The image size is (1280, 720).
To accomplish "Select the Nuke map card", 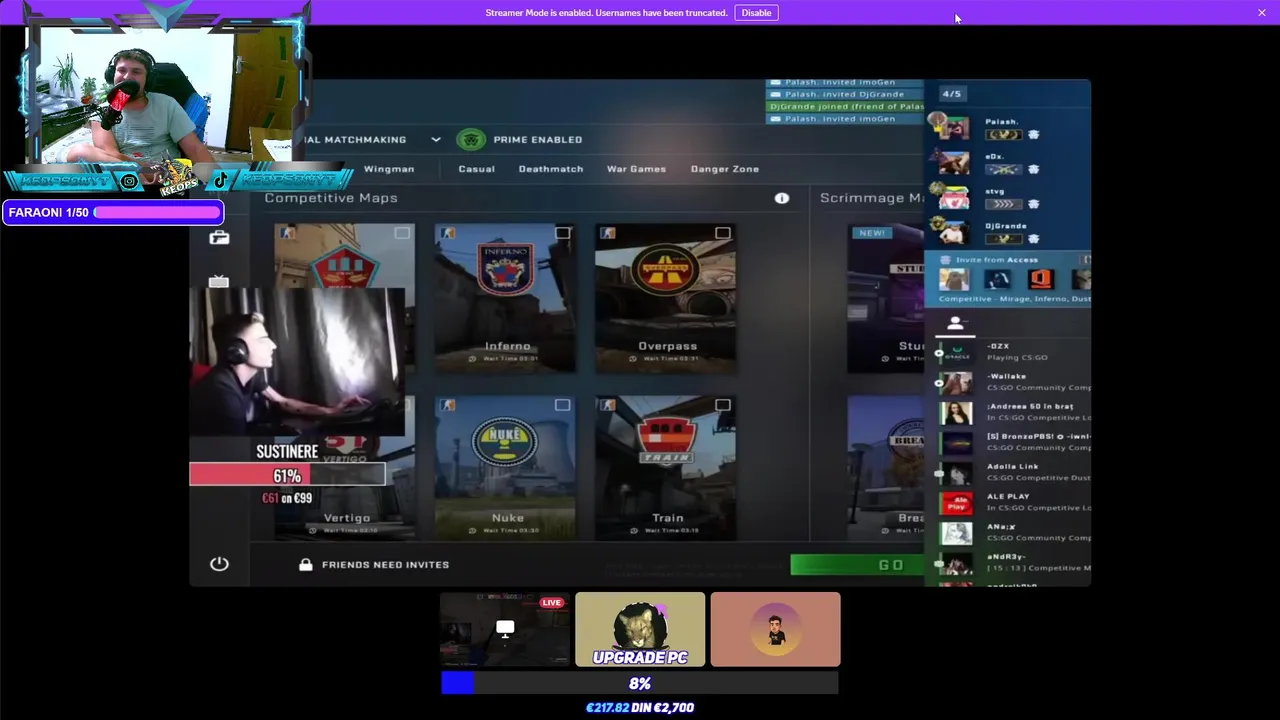I will pos(505,468).
